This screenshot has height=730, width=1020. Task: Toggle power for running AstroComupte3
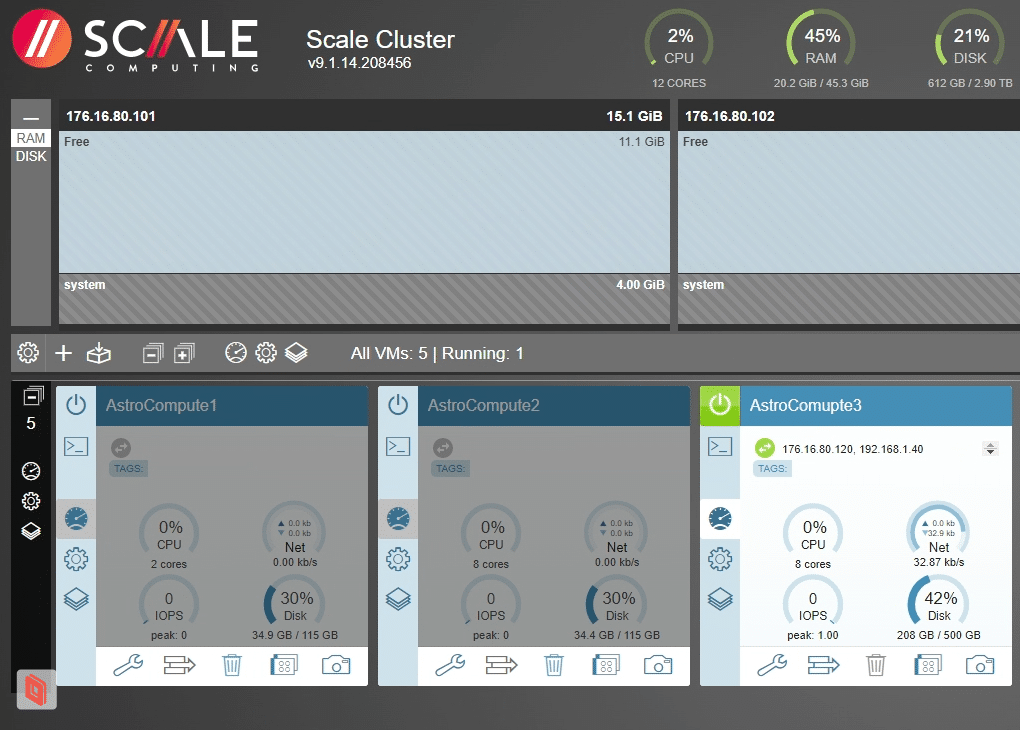[719, 405]
